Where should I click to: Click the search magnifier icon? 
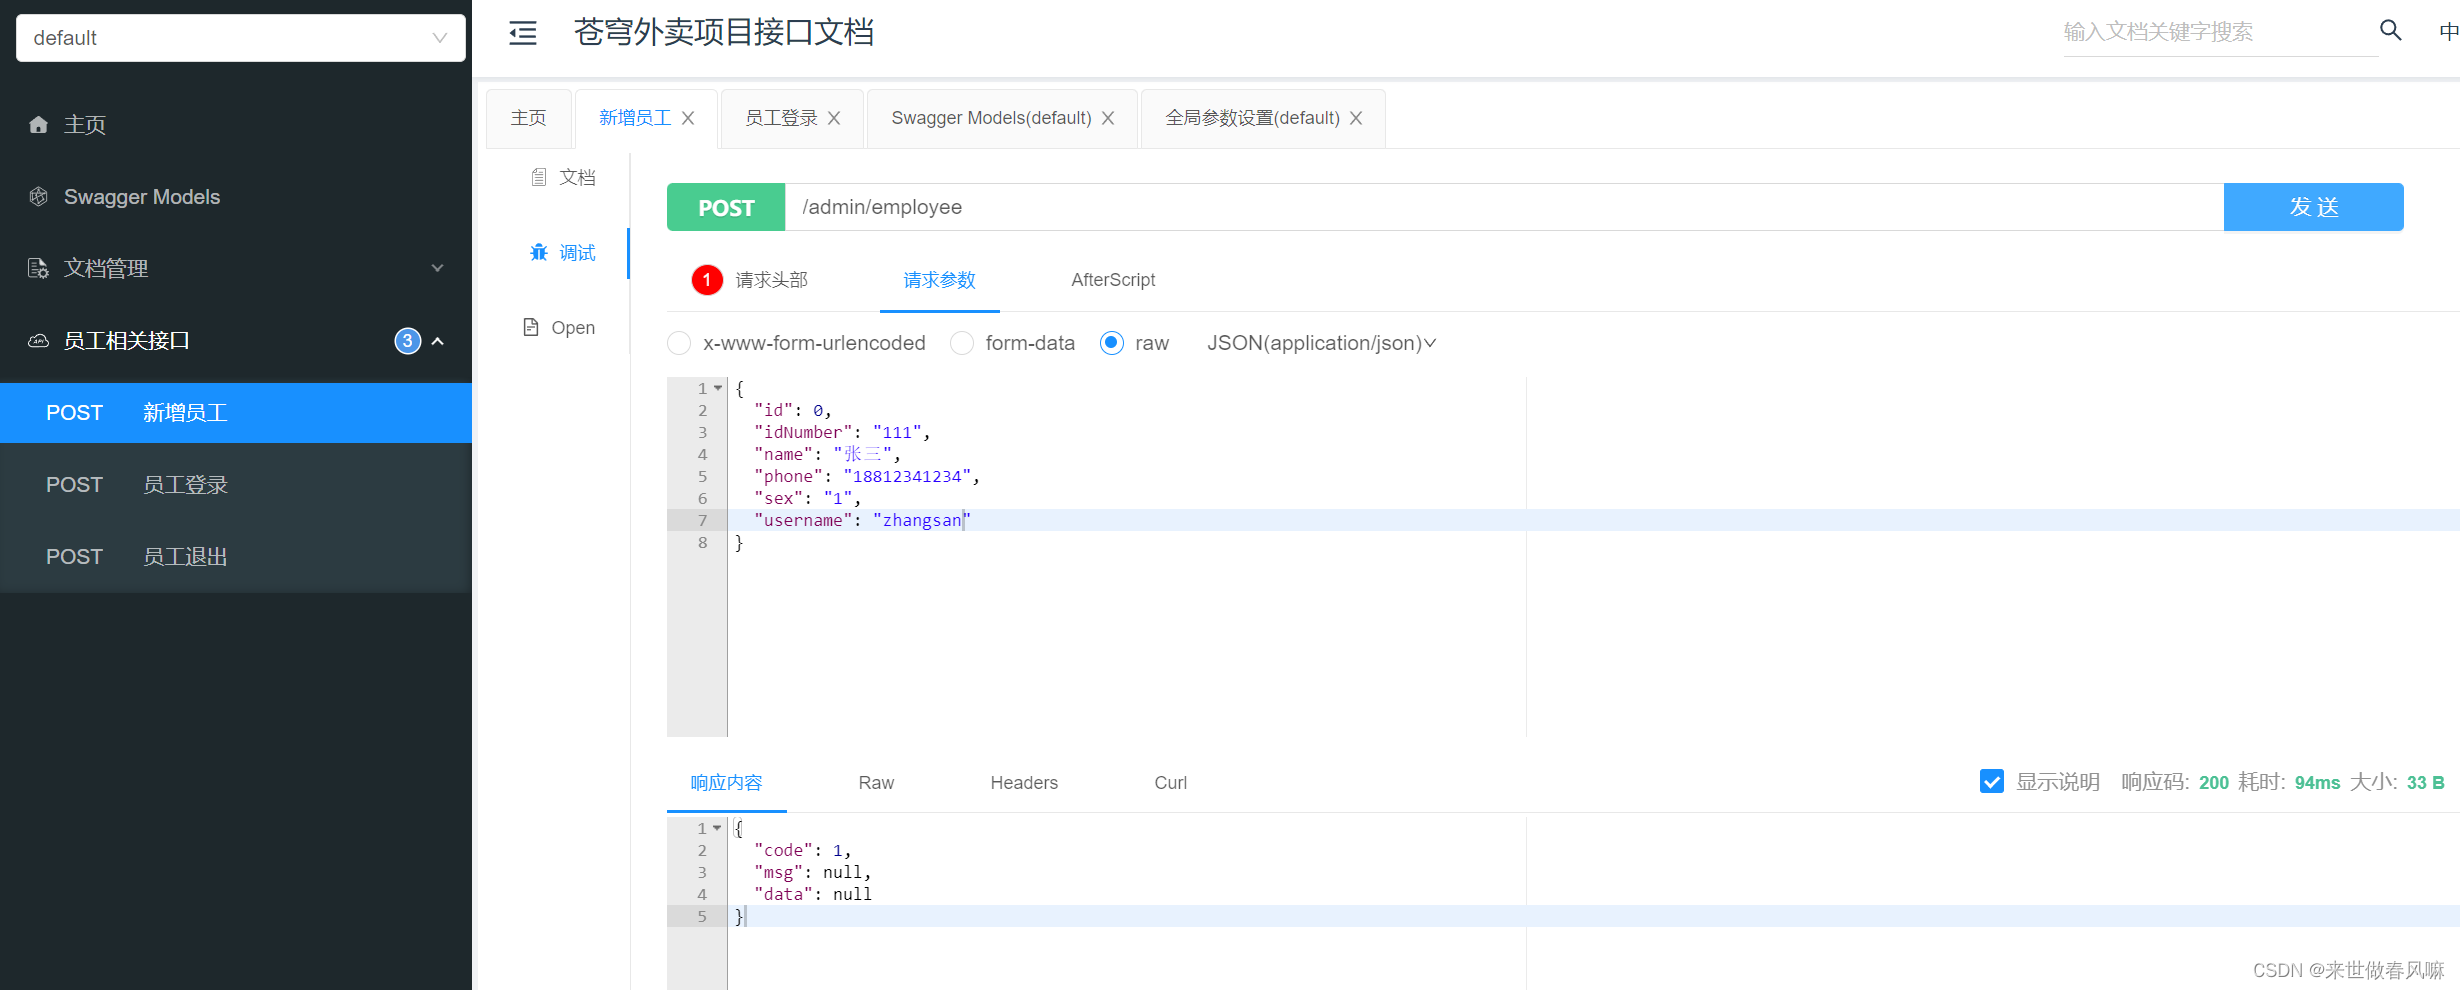(2390, 30)
